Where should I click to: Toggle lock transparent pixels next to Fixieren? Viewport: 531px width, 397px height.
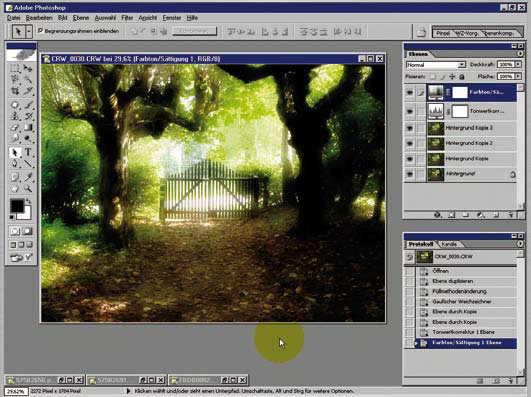coord(433,77)
